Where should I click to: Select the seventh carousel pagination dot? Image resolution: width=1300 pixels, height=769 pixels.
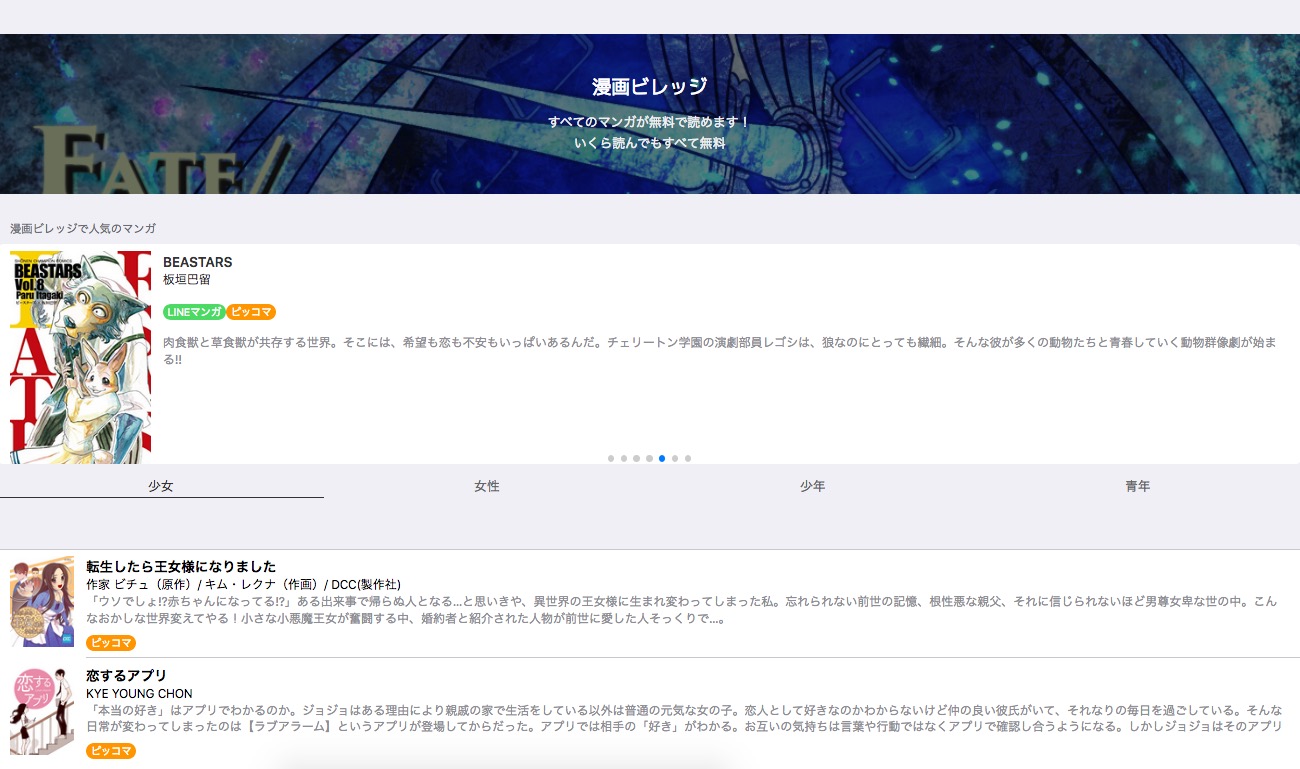pos(688,458)
